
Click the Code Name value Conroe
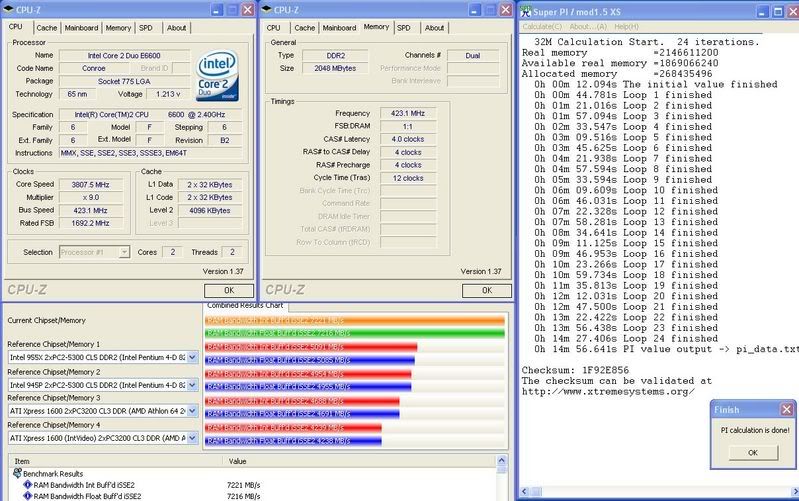pyautogui.click(x=94, y=68)
